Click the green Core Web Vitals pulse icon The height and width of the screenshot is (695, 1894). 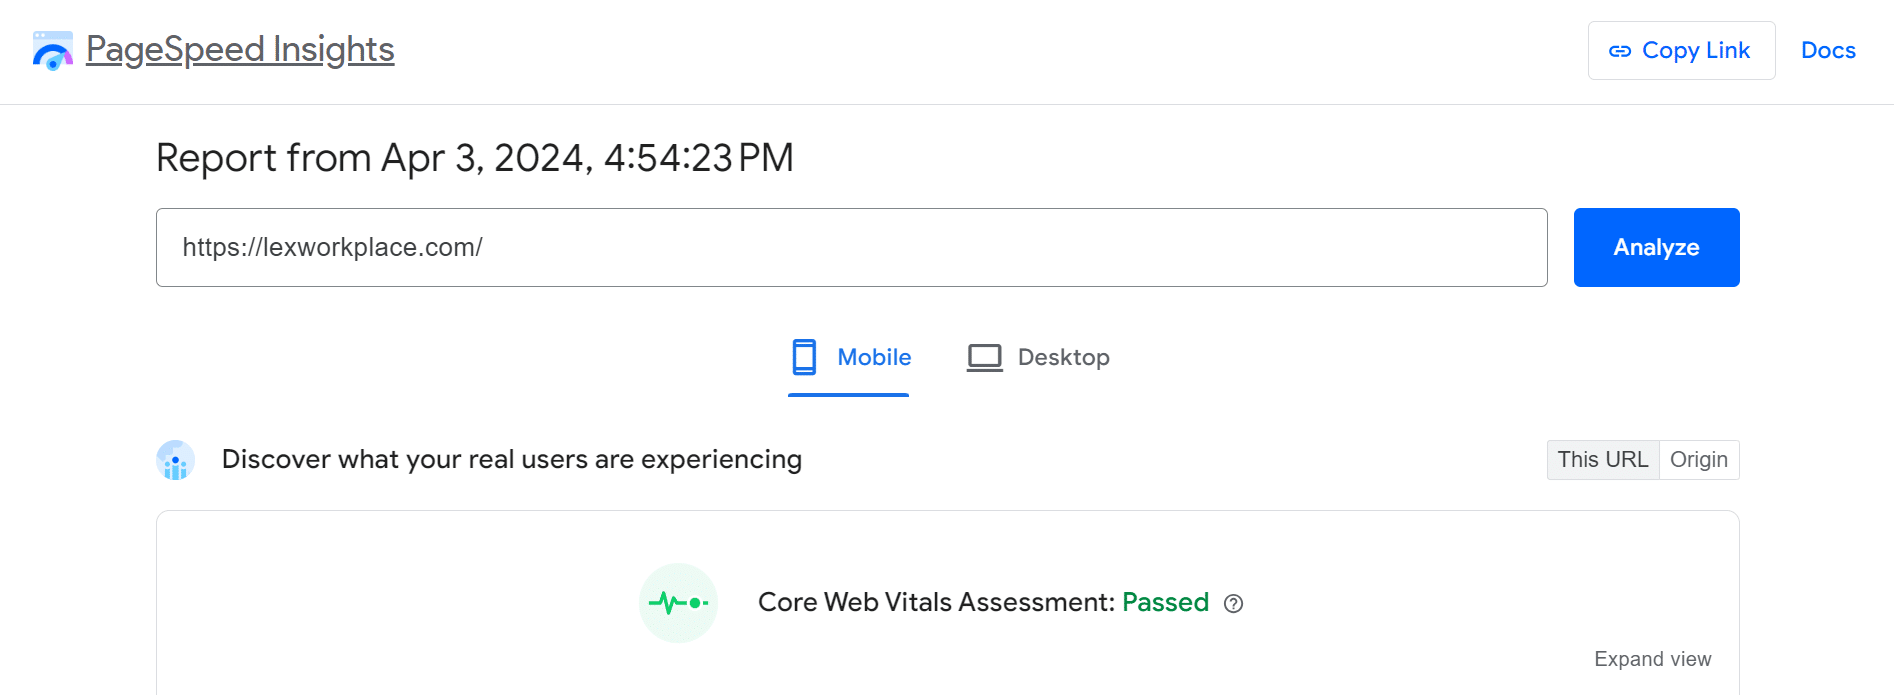[679, 602]
